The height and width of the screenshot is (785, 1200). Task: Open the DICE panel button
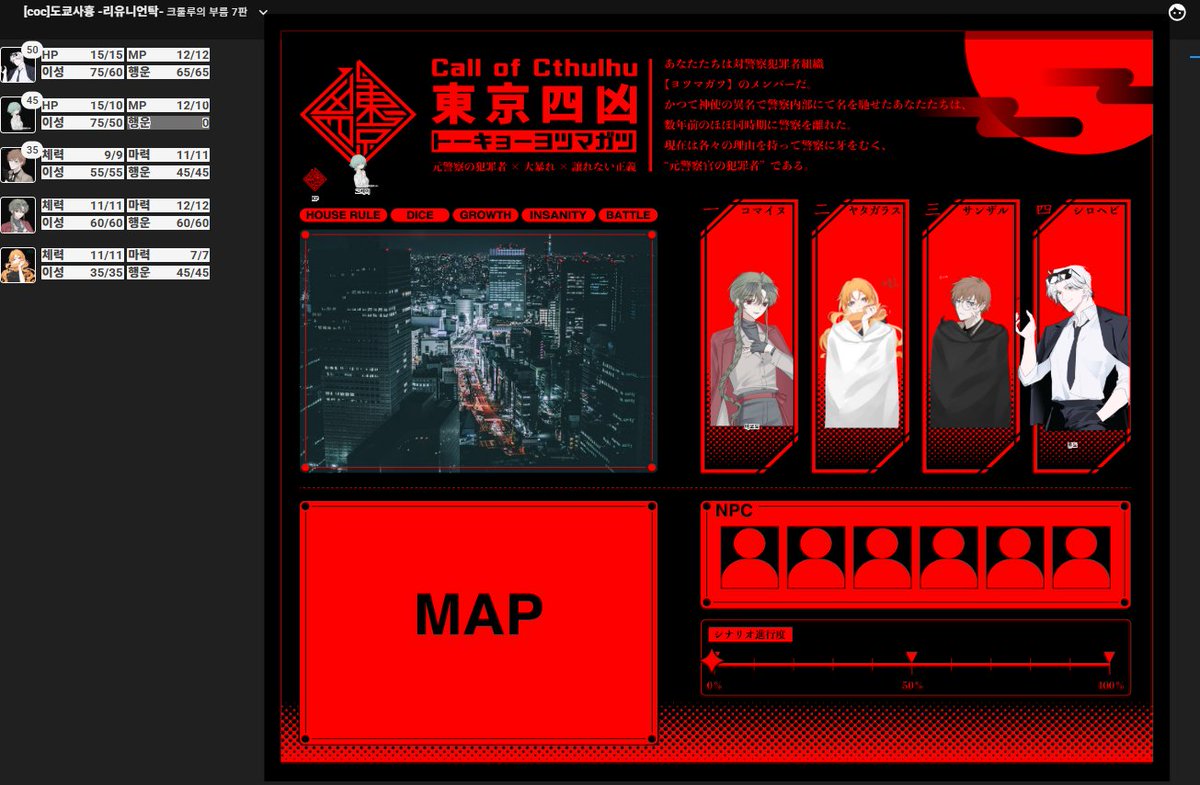point(420,215)
